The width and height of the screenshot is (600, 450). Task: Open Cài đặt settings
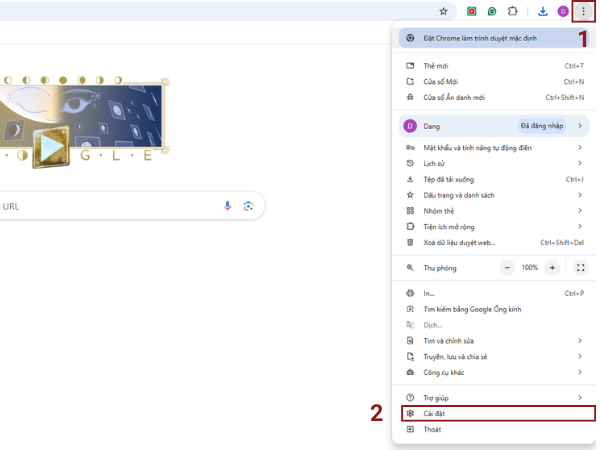coord(498,414)
